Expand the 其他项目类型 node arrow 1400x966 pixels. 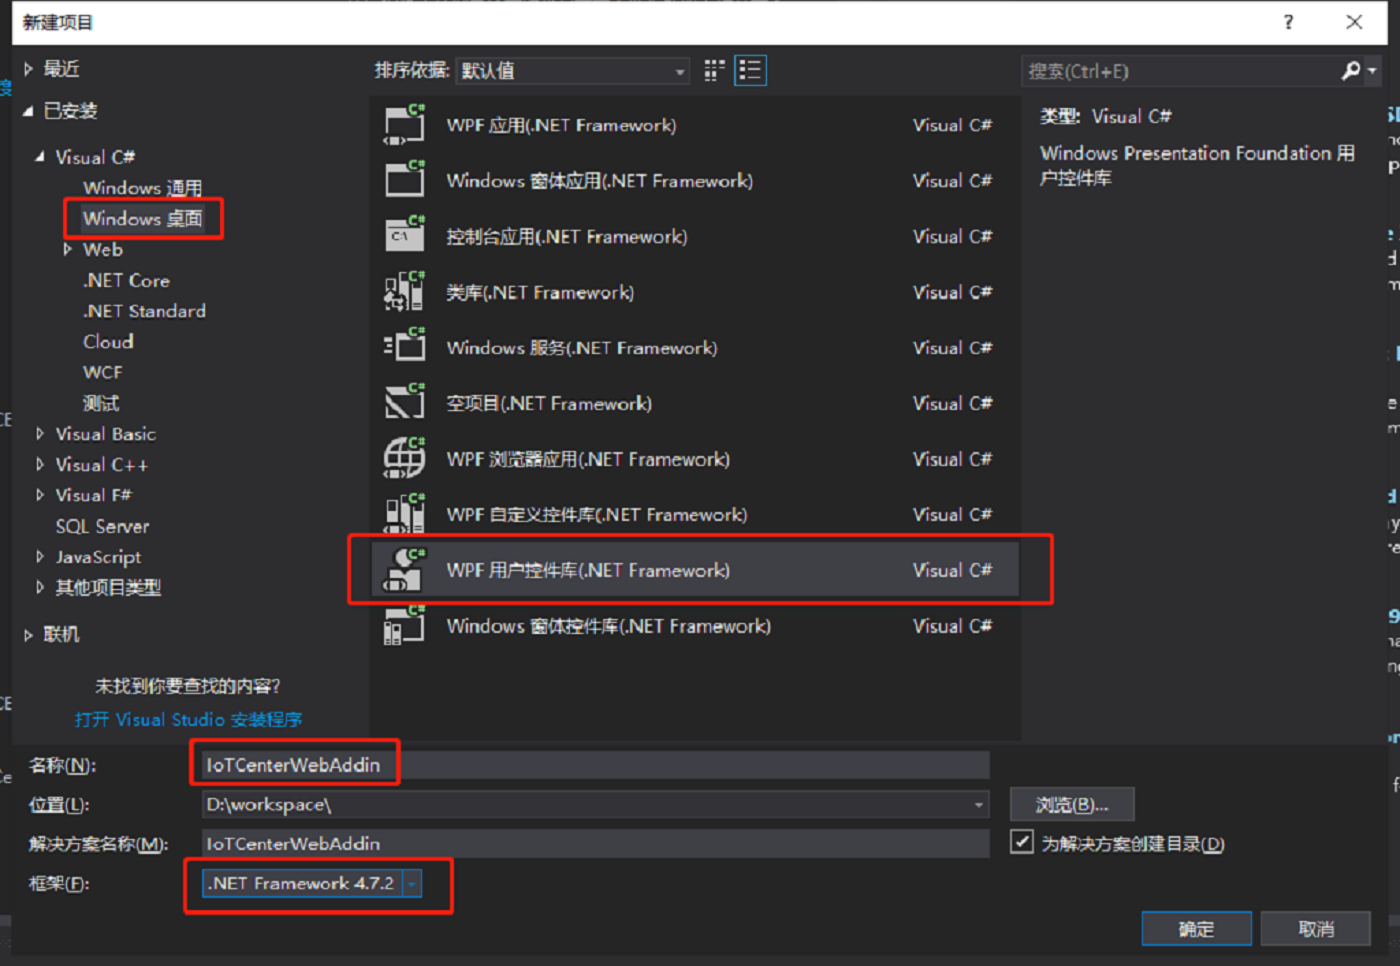[x=40, y=588]
